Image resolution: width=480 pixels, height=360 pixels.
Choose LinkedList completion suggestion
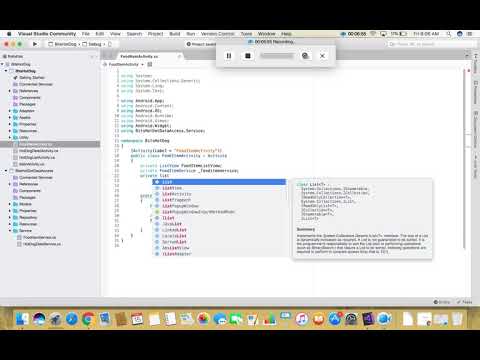(219, 230)
